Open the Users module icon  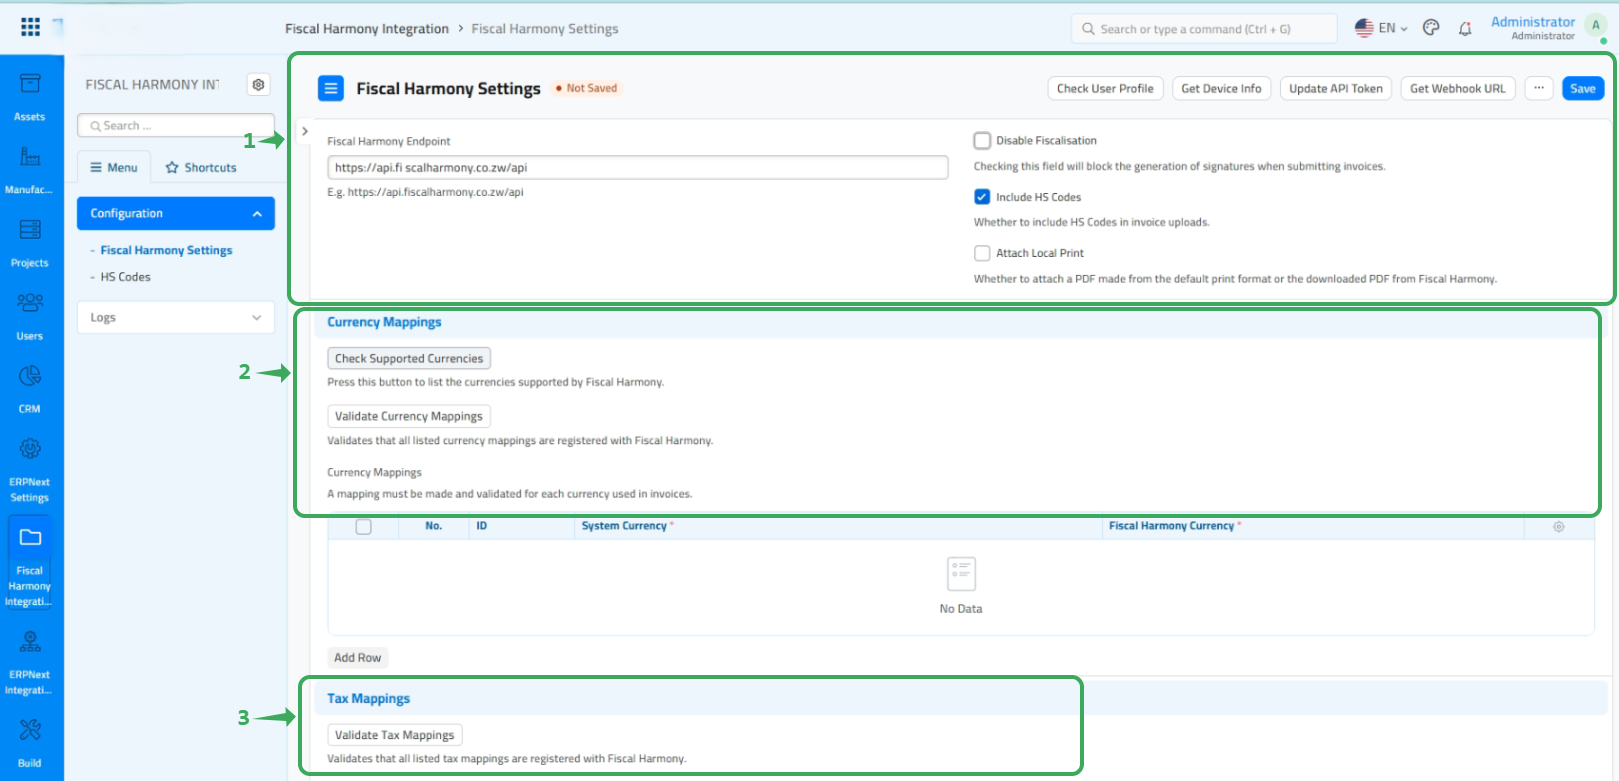(x=30, y=303)
